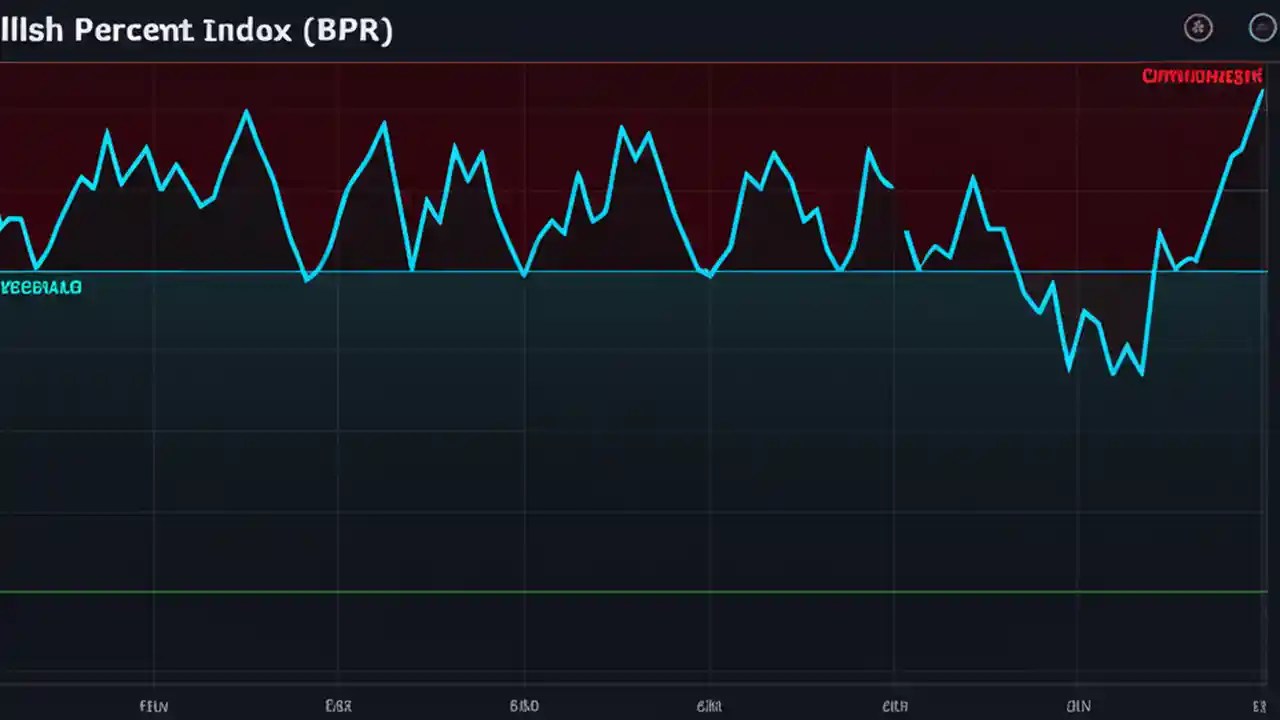Viewport: 1280px width, 720px height.
Task: Click the rightmost circular icon in the header
Action: 1262,28
